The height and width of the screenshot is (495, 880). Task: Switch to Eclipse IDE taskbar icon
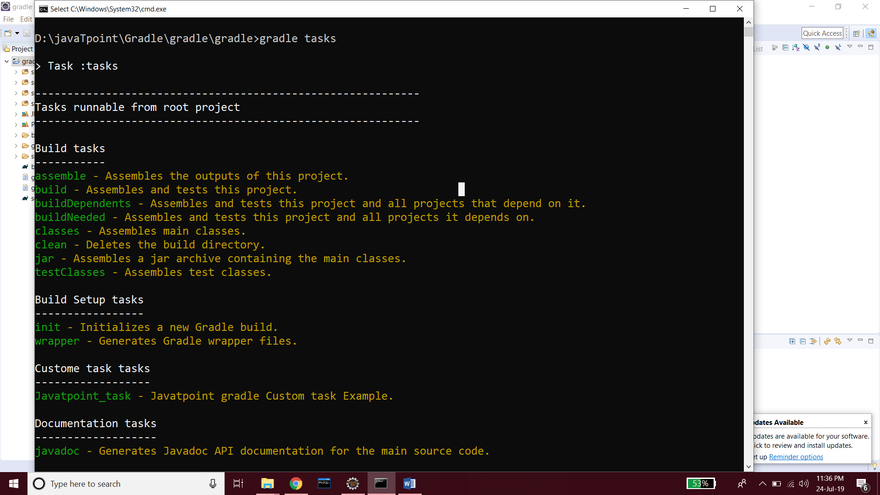point(352,483)
